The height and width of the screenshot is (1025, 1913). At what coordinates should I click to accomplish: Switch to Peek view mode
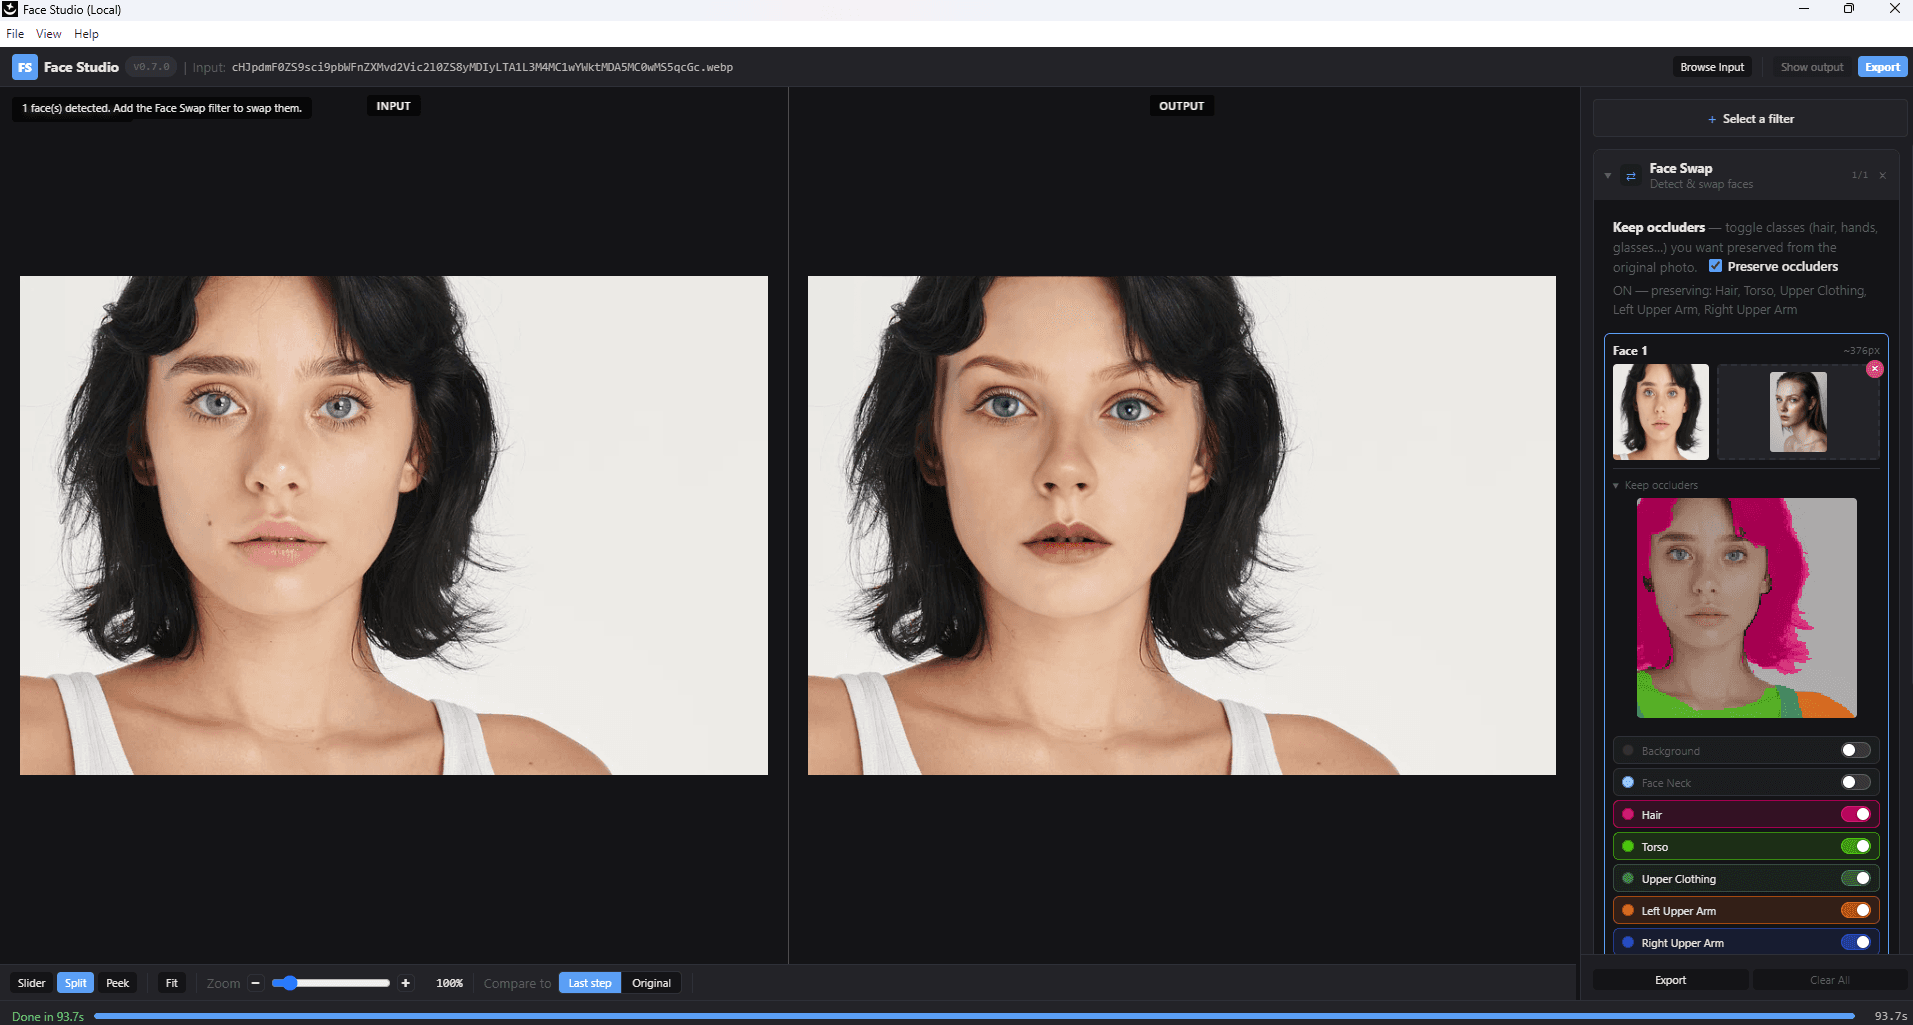click(x=118, y=983)
